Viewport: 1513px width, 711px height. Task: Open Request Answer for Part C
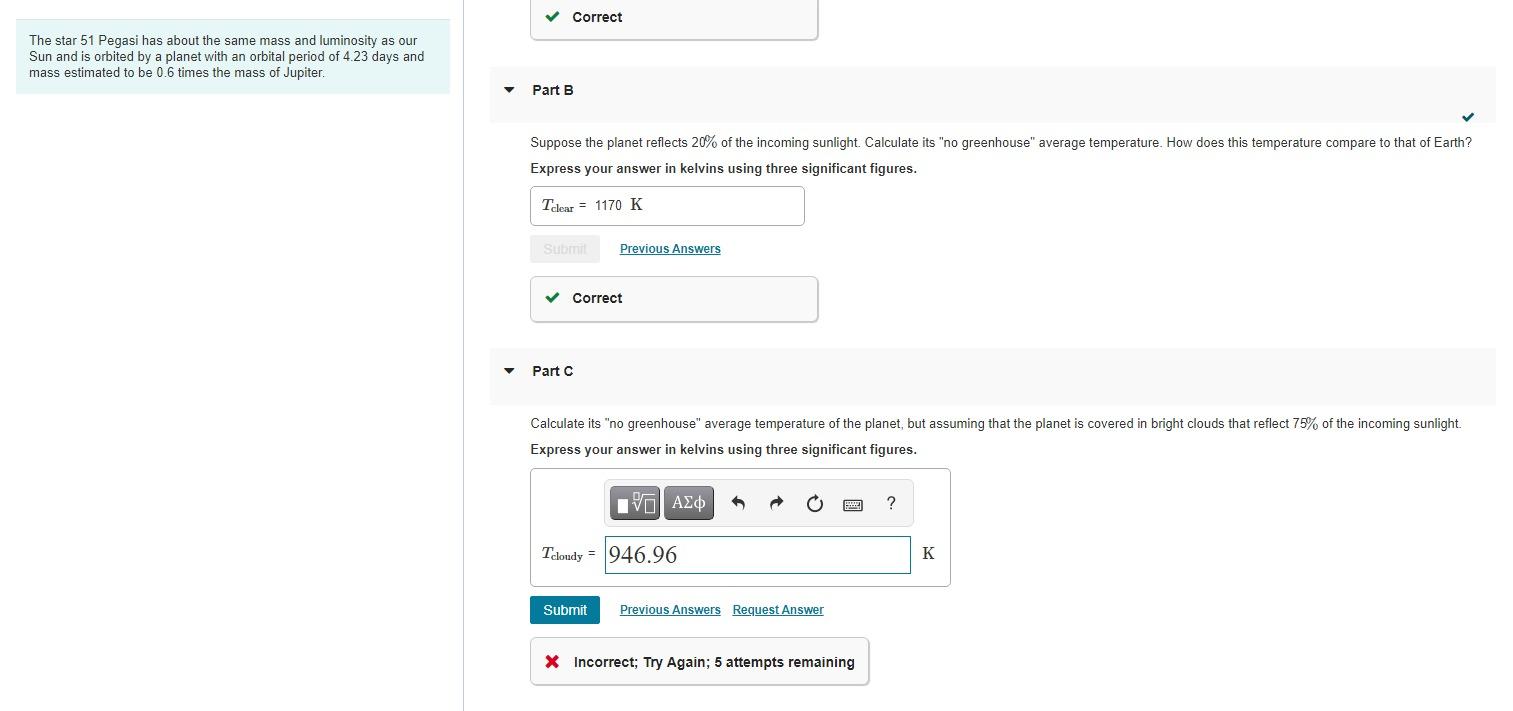[777, 609]
